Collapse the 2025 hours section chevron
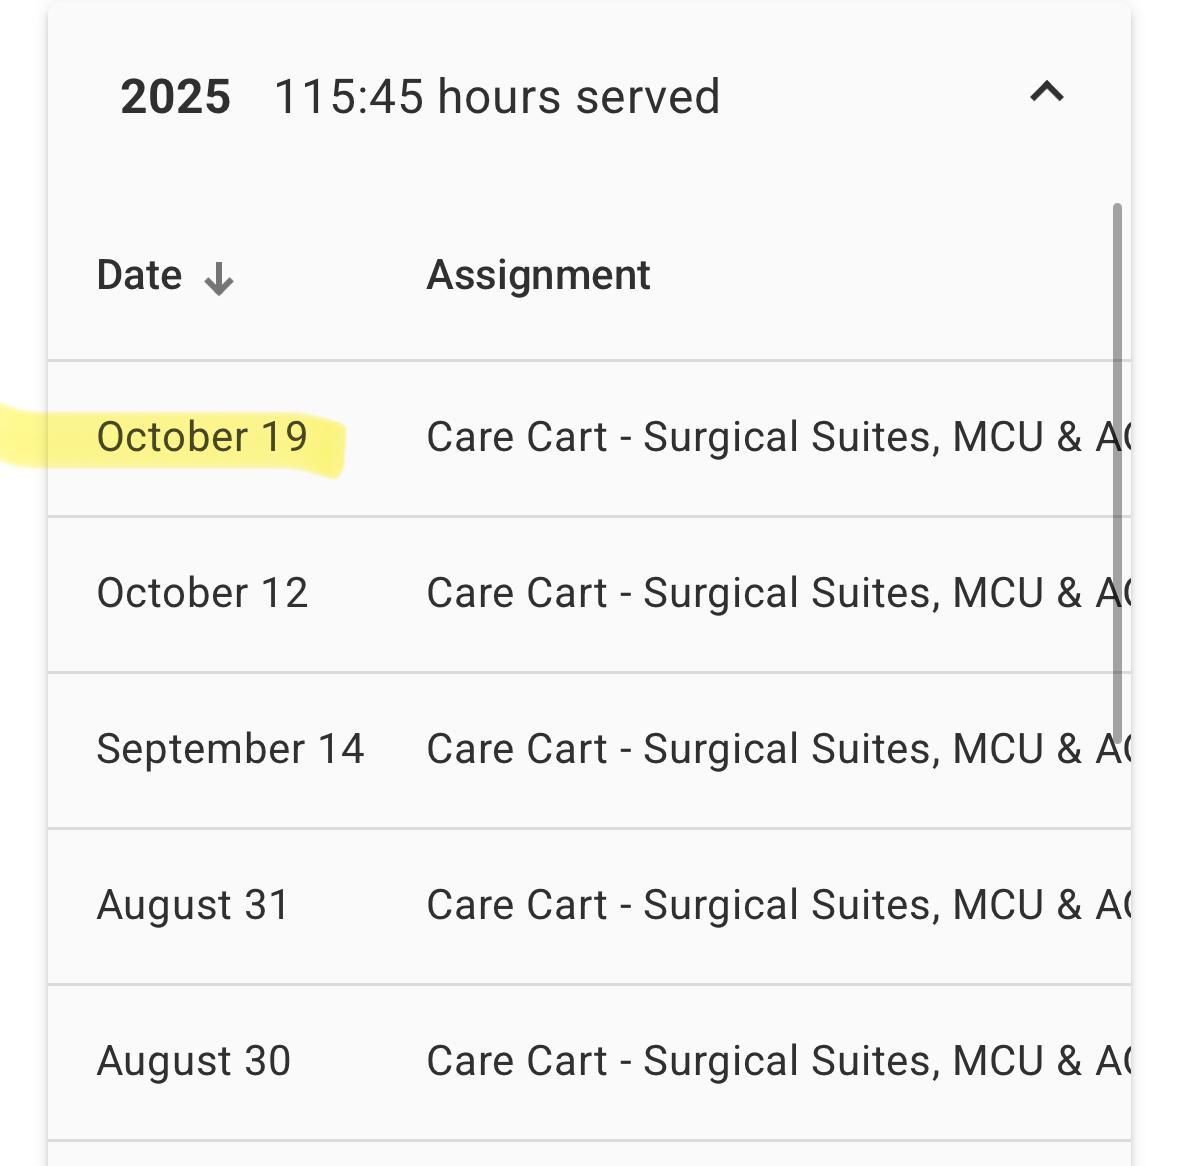The width and height of the screenshot is (1179, 1166). coord(1046,94)
